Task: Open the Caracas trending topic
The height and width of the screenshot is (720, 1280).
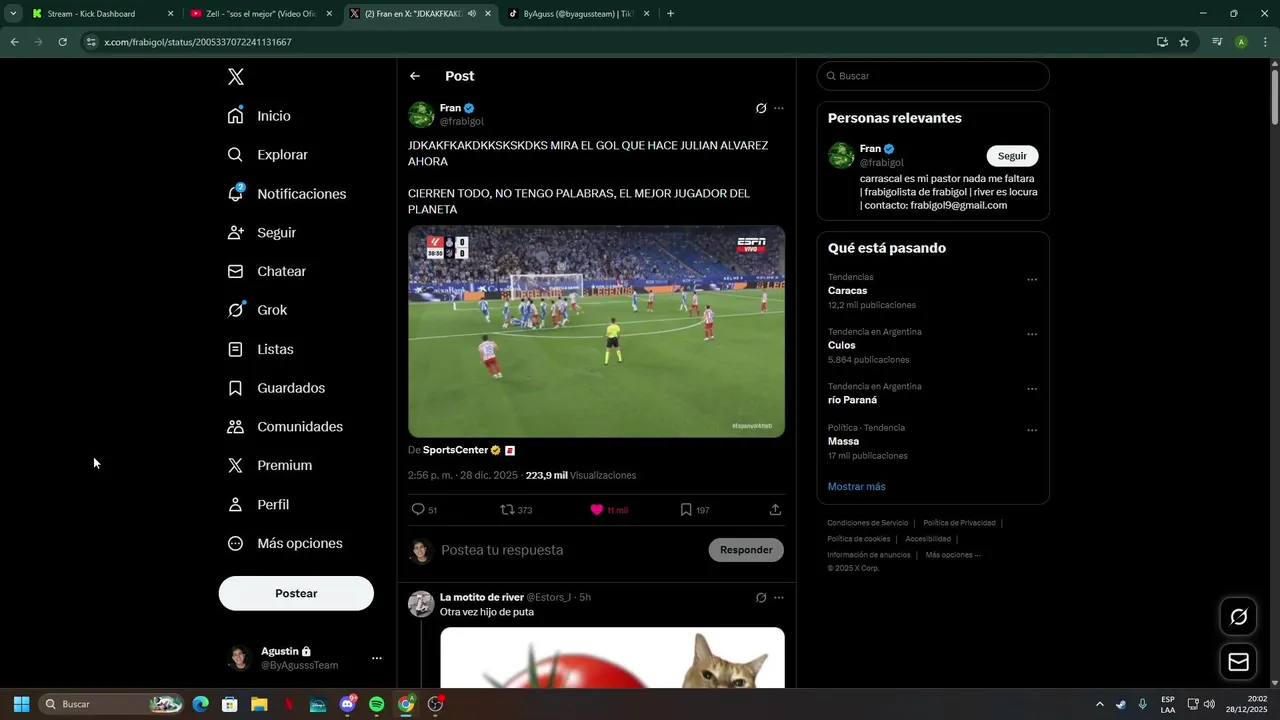Action: click(x=847, y=291)
